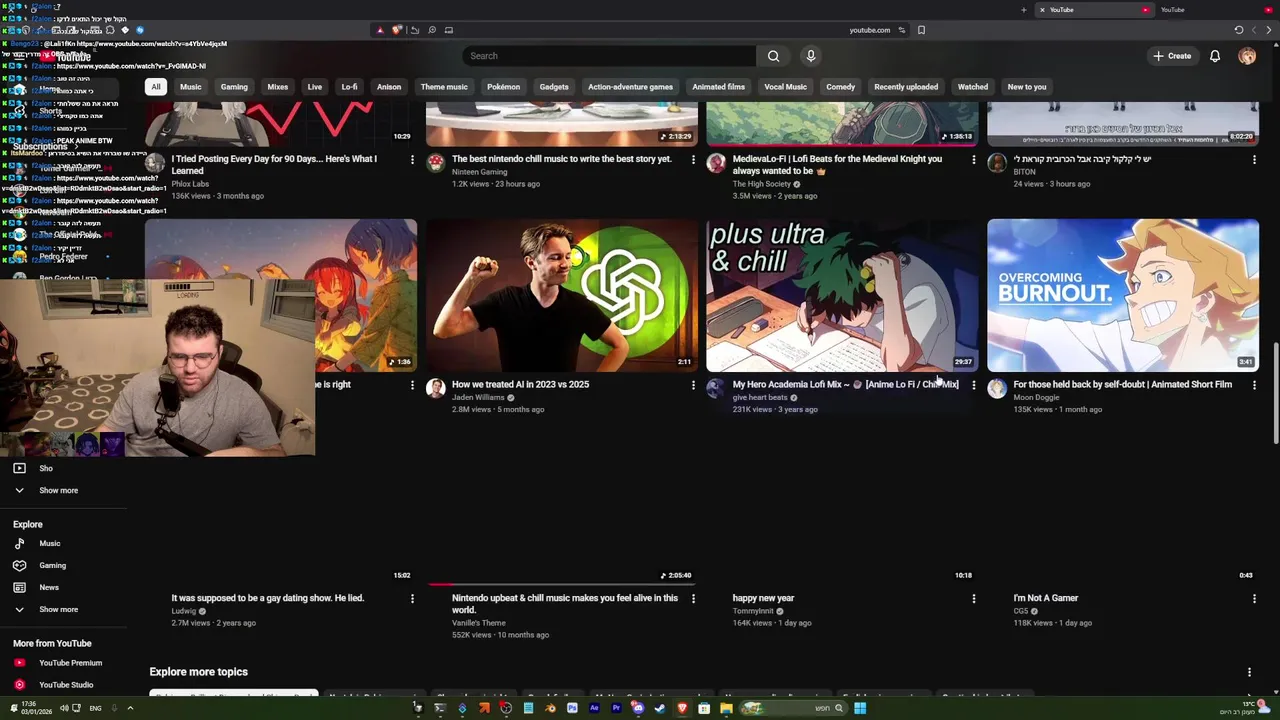Open Premiere Pro from the taskbar
Viewport: 1280px width, 720px height.
pyautogui.click(x=616, y=708)
